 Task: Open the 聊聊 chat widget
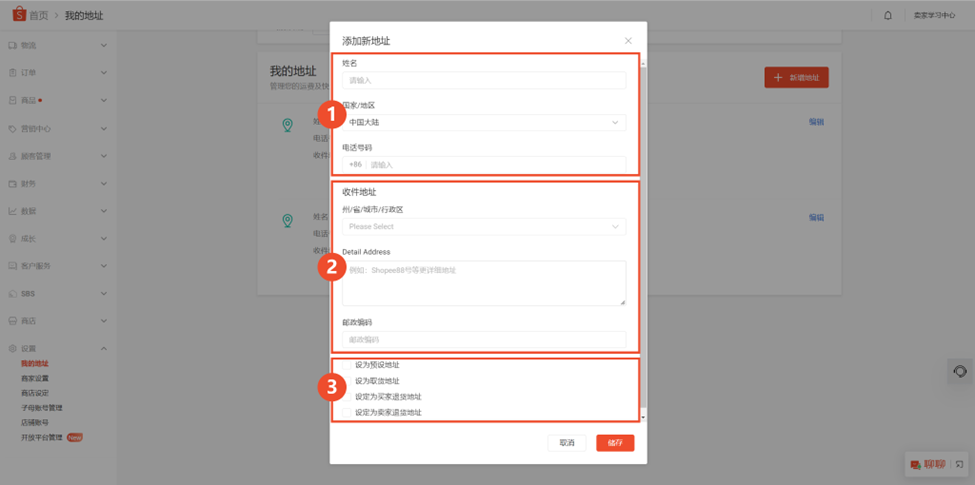pyautogui.click(x=927, y=464)
